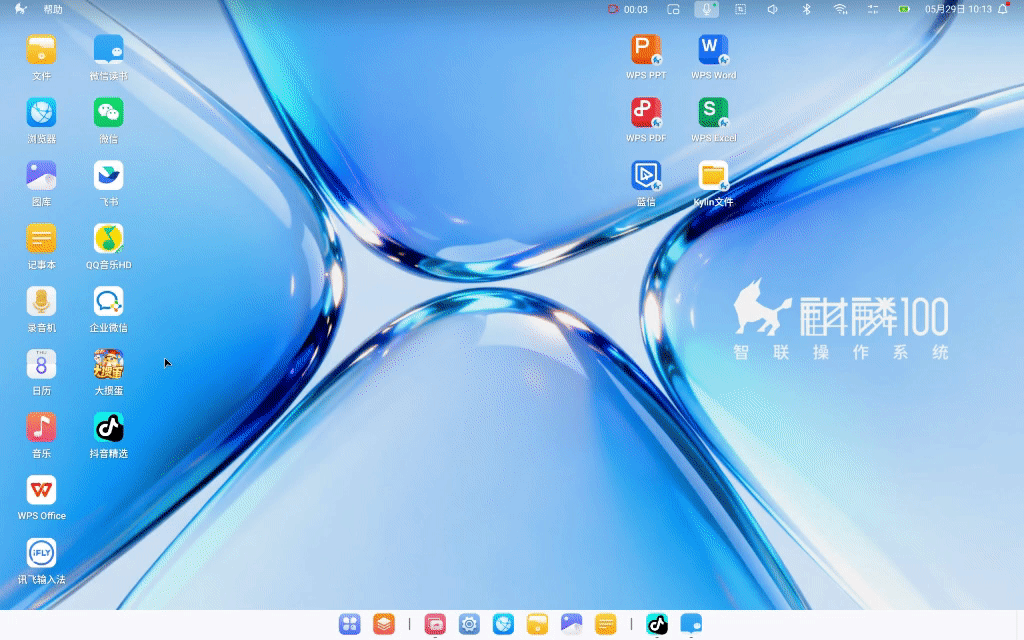Open the 抖音精选 desktop icon

coord(108,427)
